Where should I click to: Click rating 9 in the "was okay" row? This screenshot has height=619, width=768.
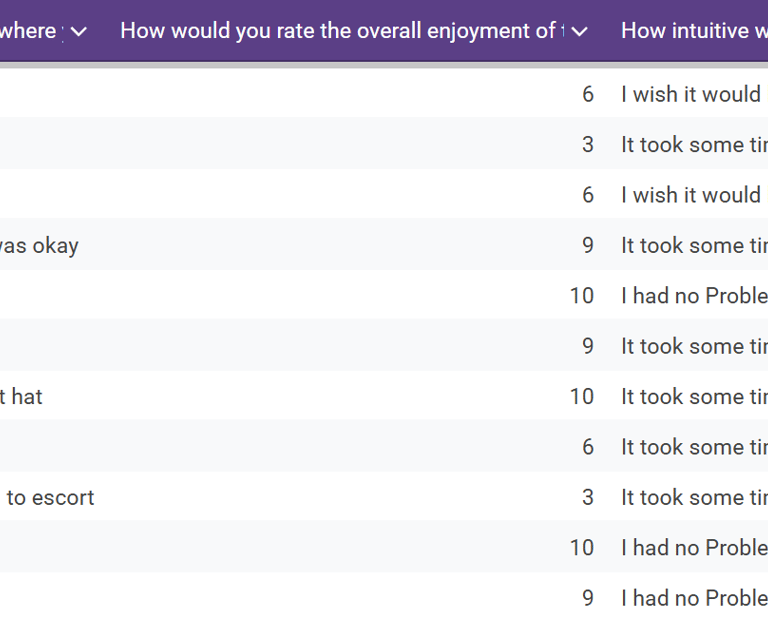587,245
